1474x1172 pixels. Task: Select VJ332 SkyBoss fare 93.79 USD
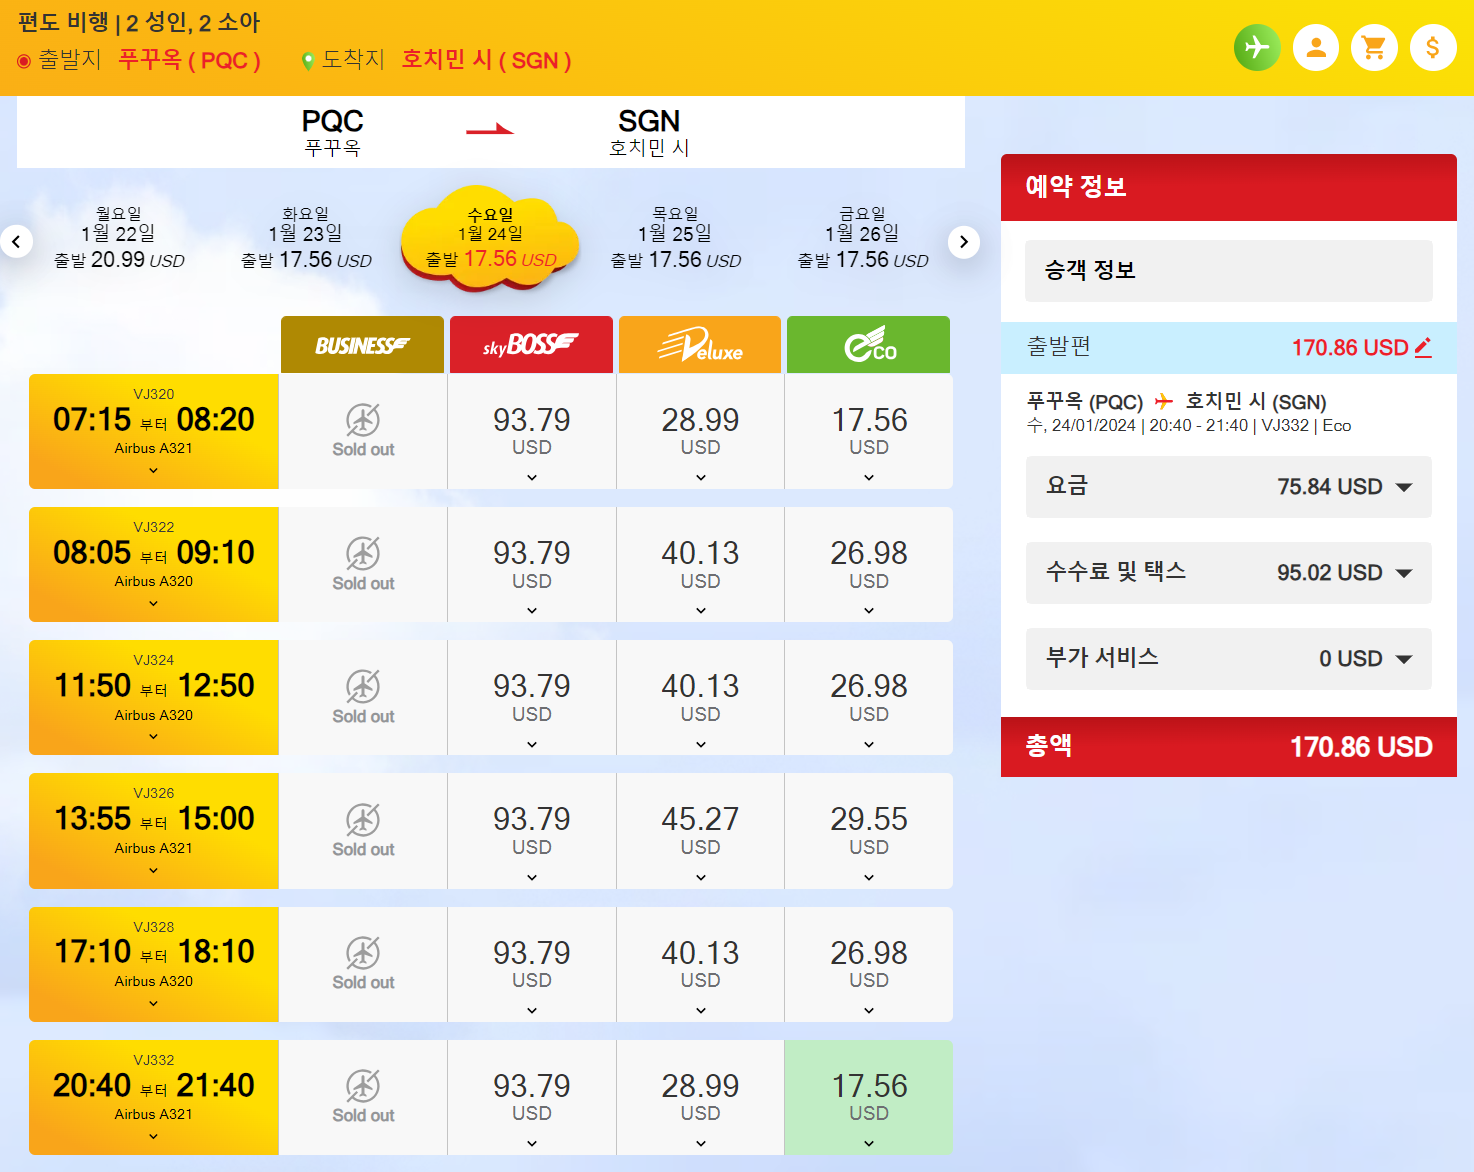click(532, 1098)
